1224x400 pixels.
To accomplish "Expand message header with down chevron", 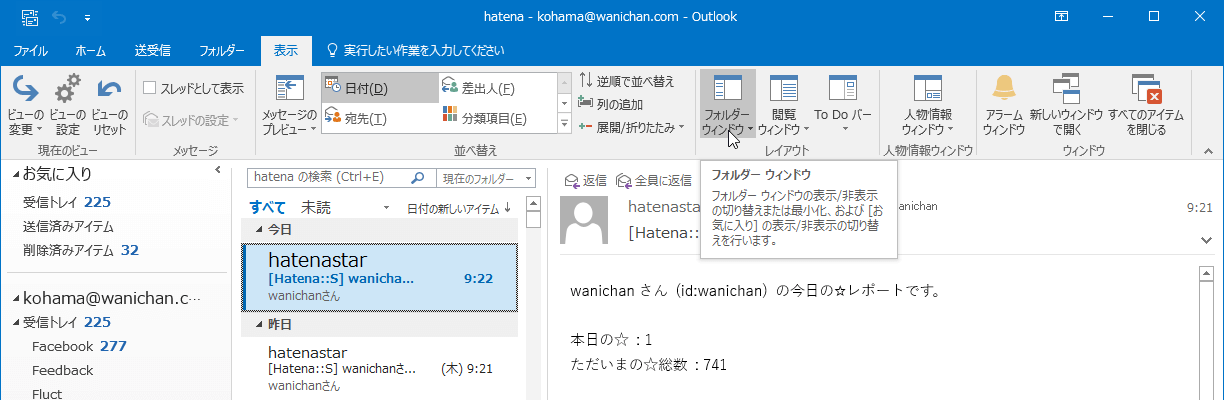I will pos(1206,239).
